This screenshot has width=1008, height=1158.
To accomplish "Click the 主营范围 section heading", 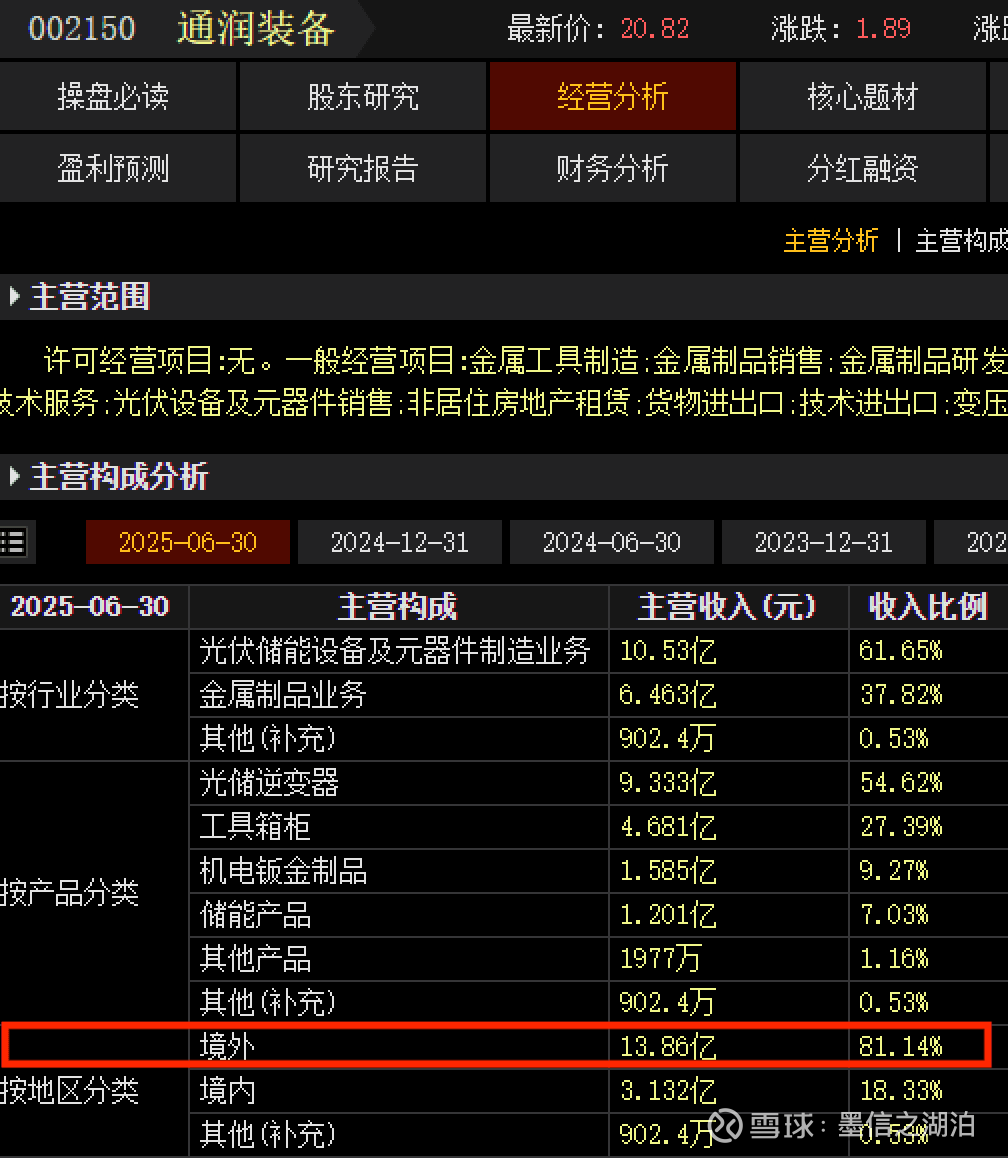I will tap(89, 297).
